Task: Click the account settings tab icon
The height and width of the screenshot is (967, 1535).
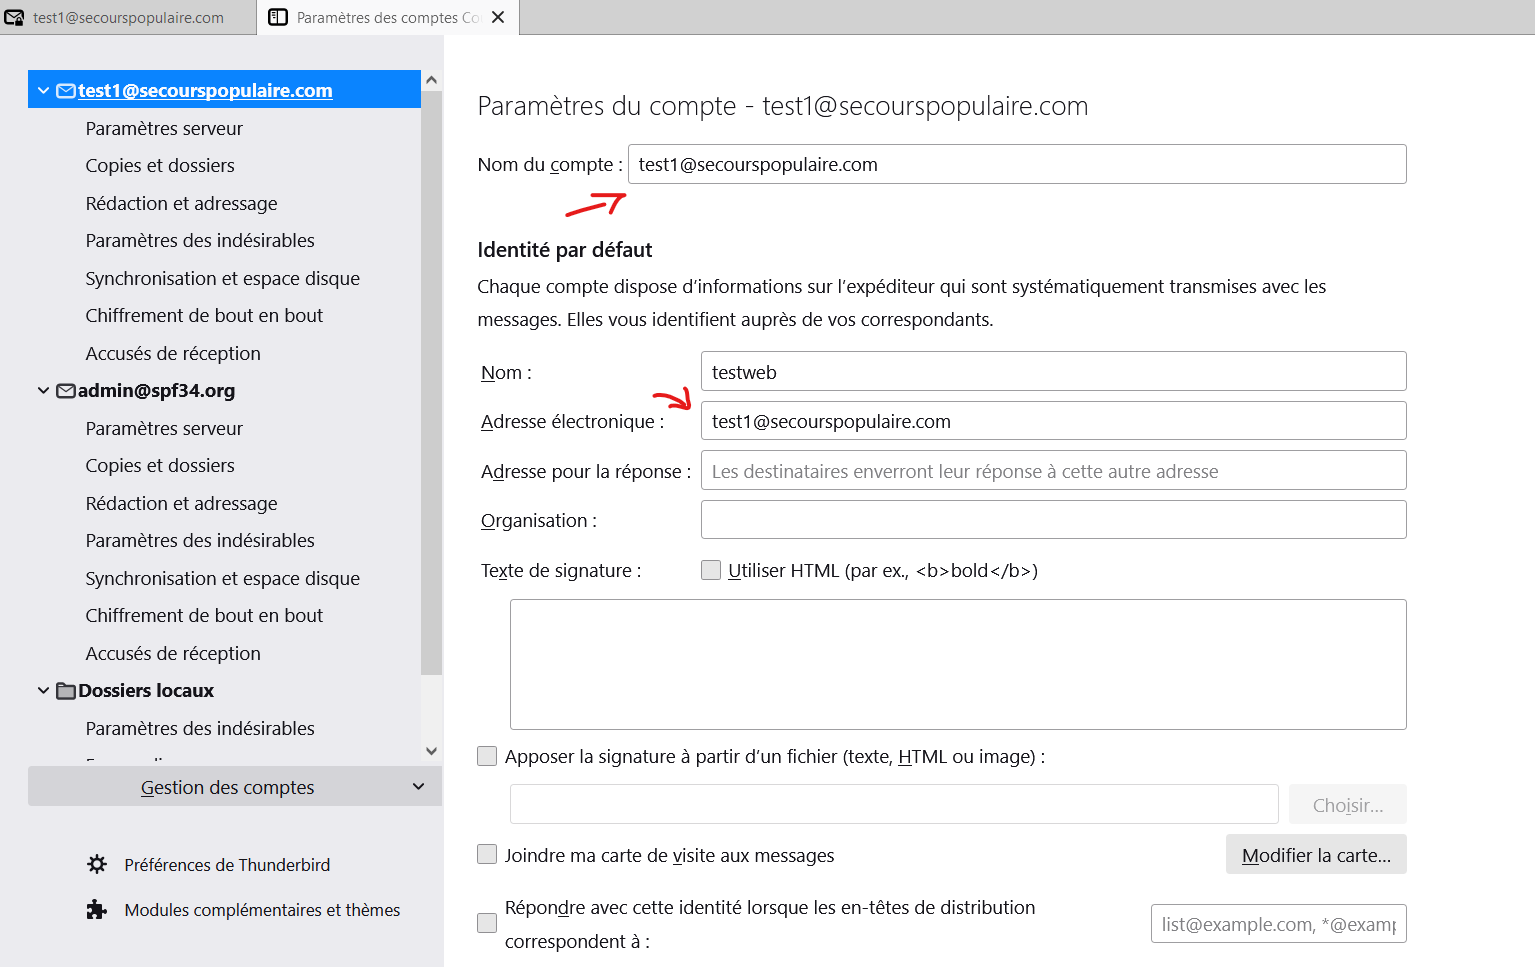Action: [x=279, y=18]
